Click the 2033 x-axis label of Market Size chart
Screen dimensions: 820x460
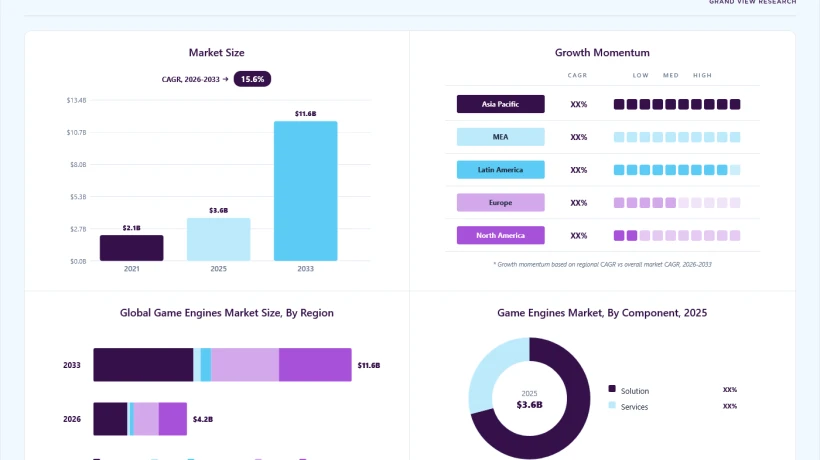tap(305, 269)
